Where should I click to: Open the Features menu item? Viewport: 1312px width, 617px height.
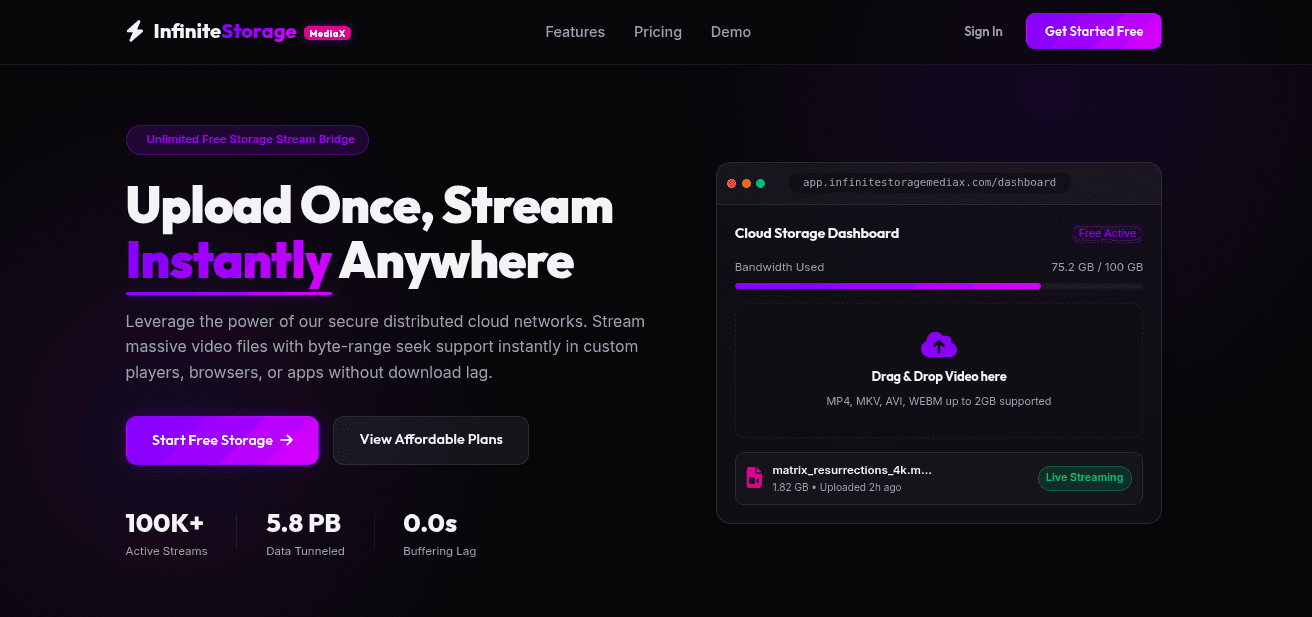(x=575, y=32)
